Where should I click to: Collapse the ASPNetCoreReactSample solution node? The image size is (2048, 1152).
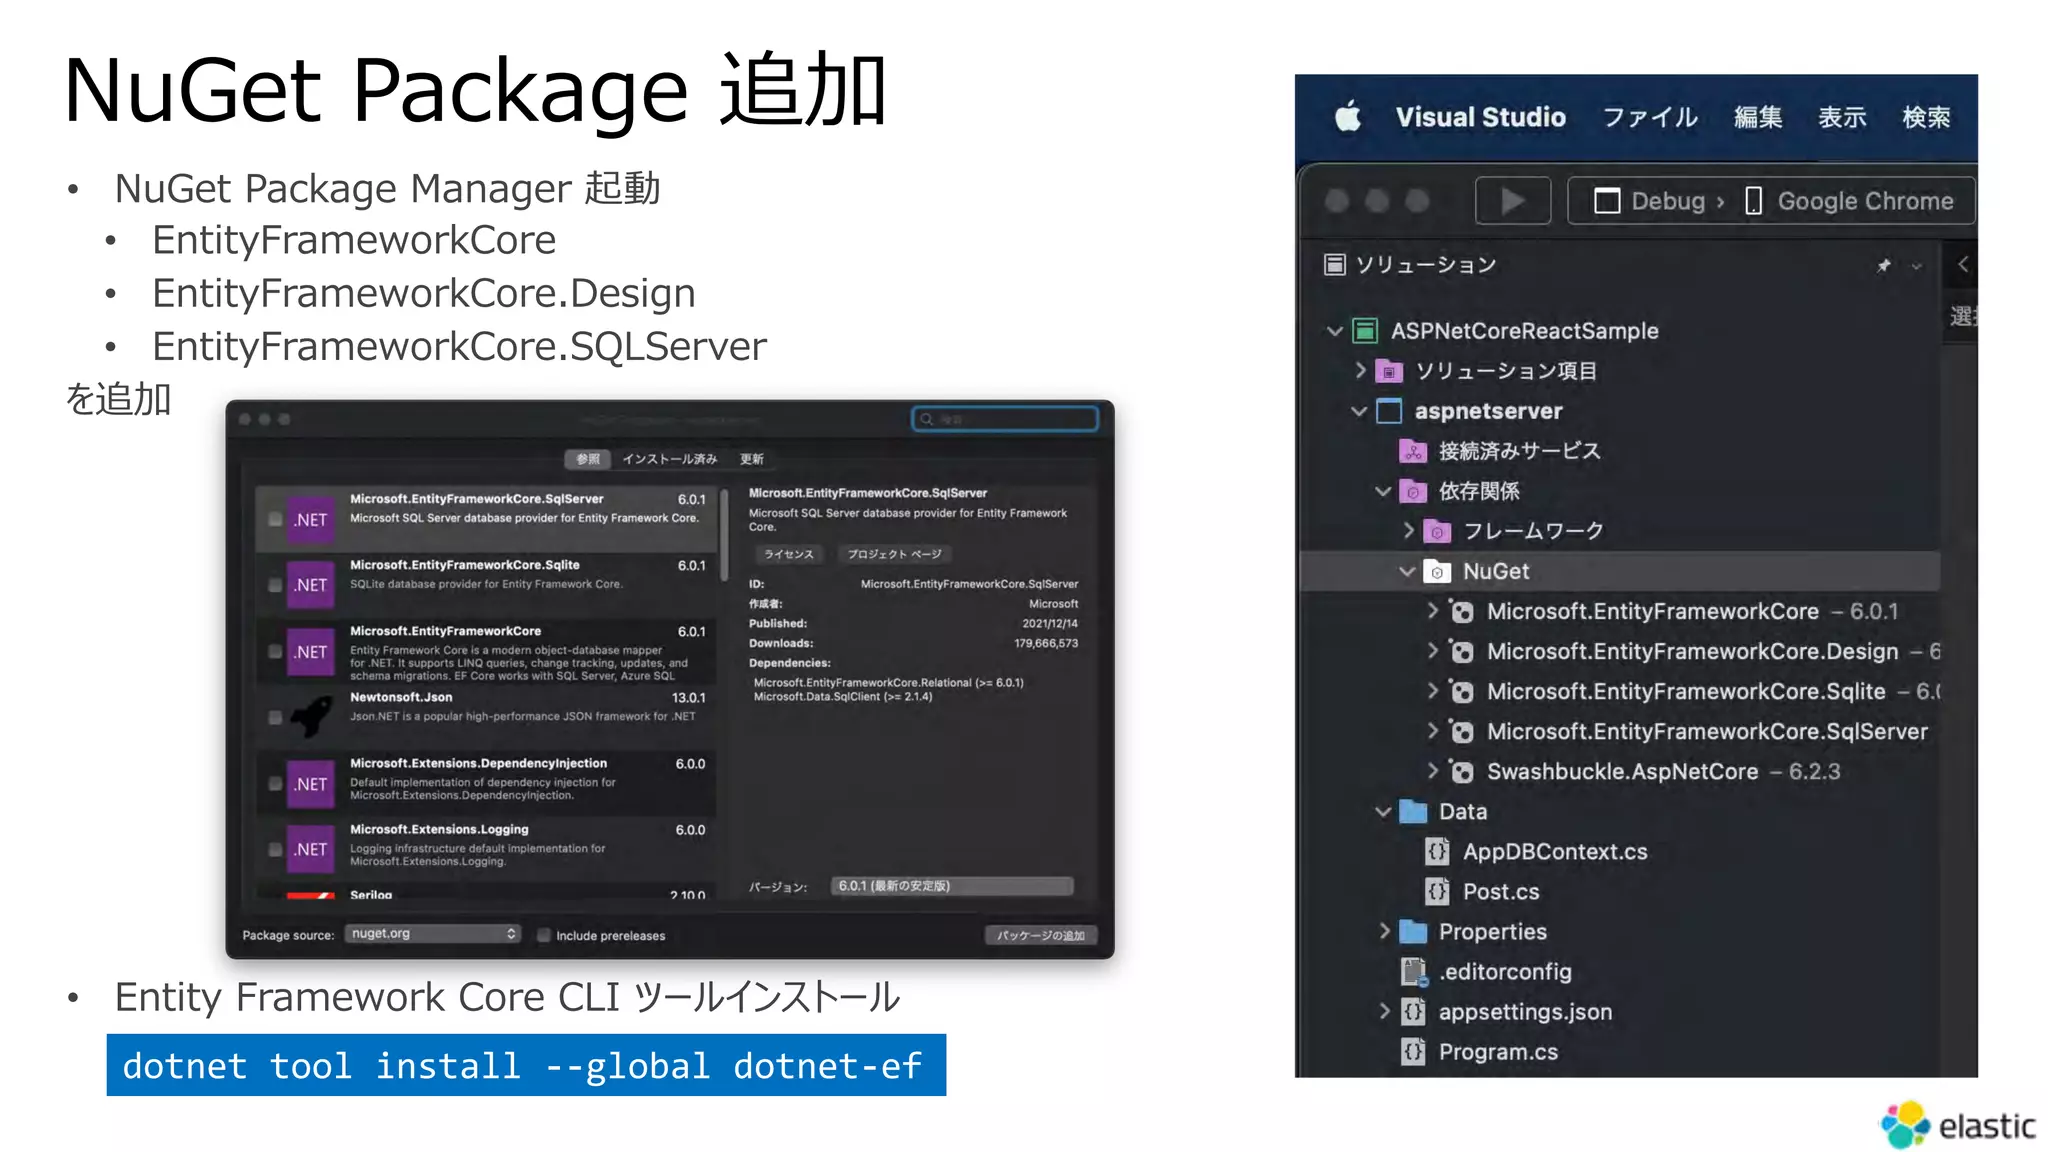click(x=1334, y=331)
